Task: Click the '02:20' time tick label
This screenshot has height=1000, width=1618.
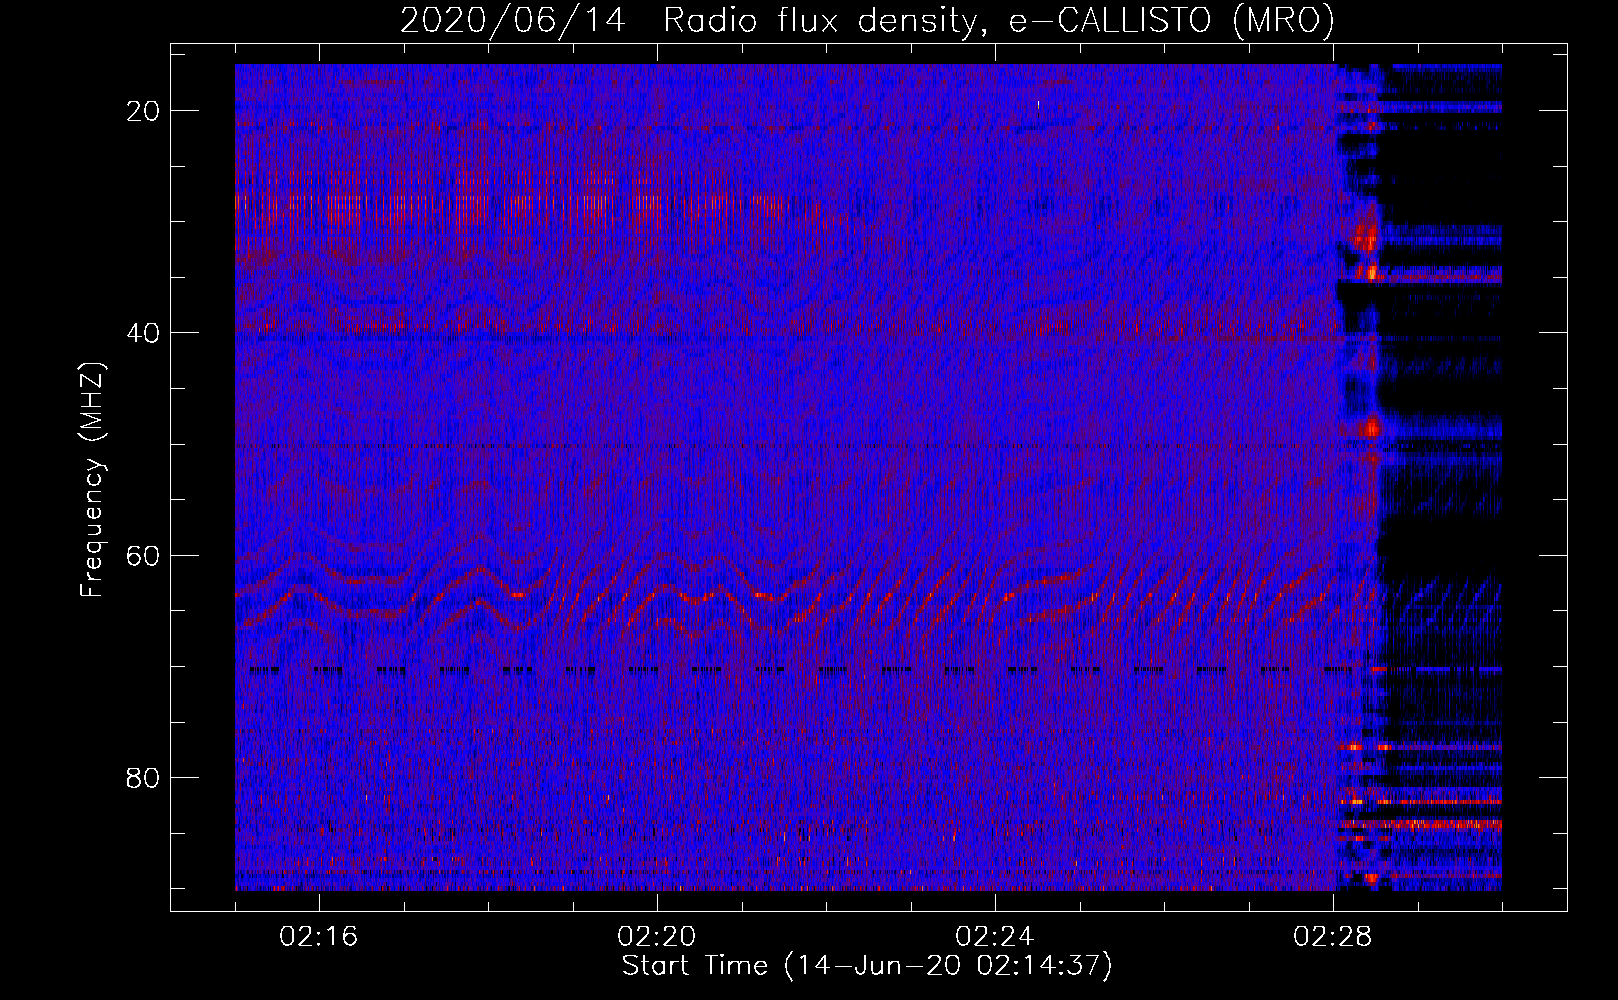Action: (x=657, y=937)
